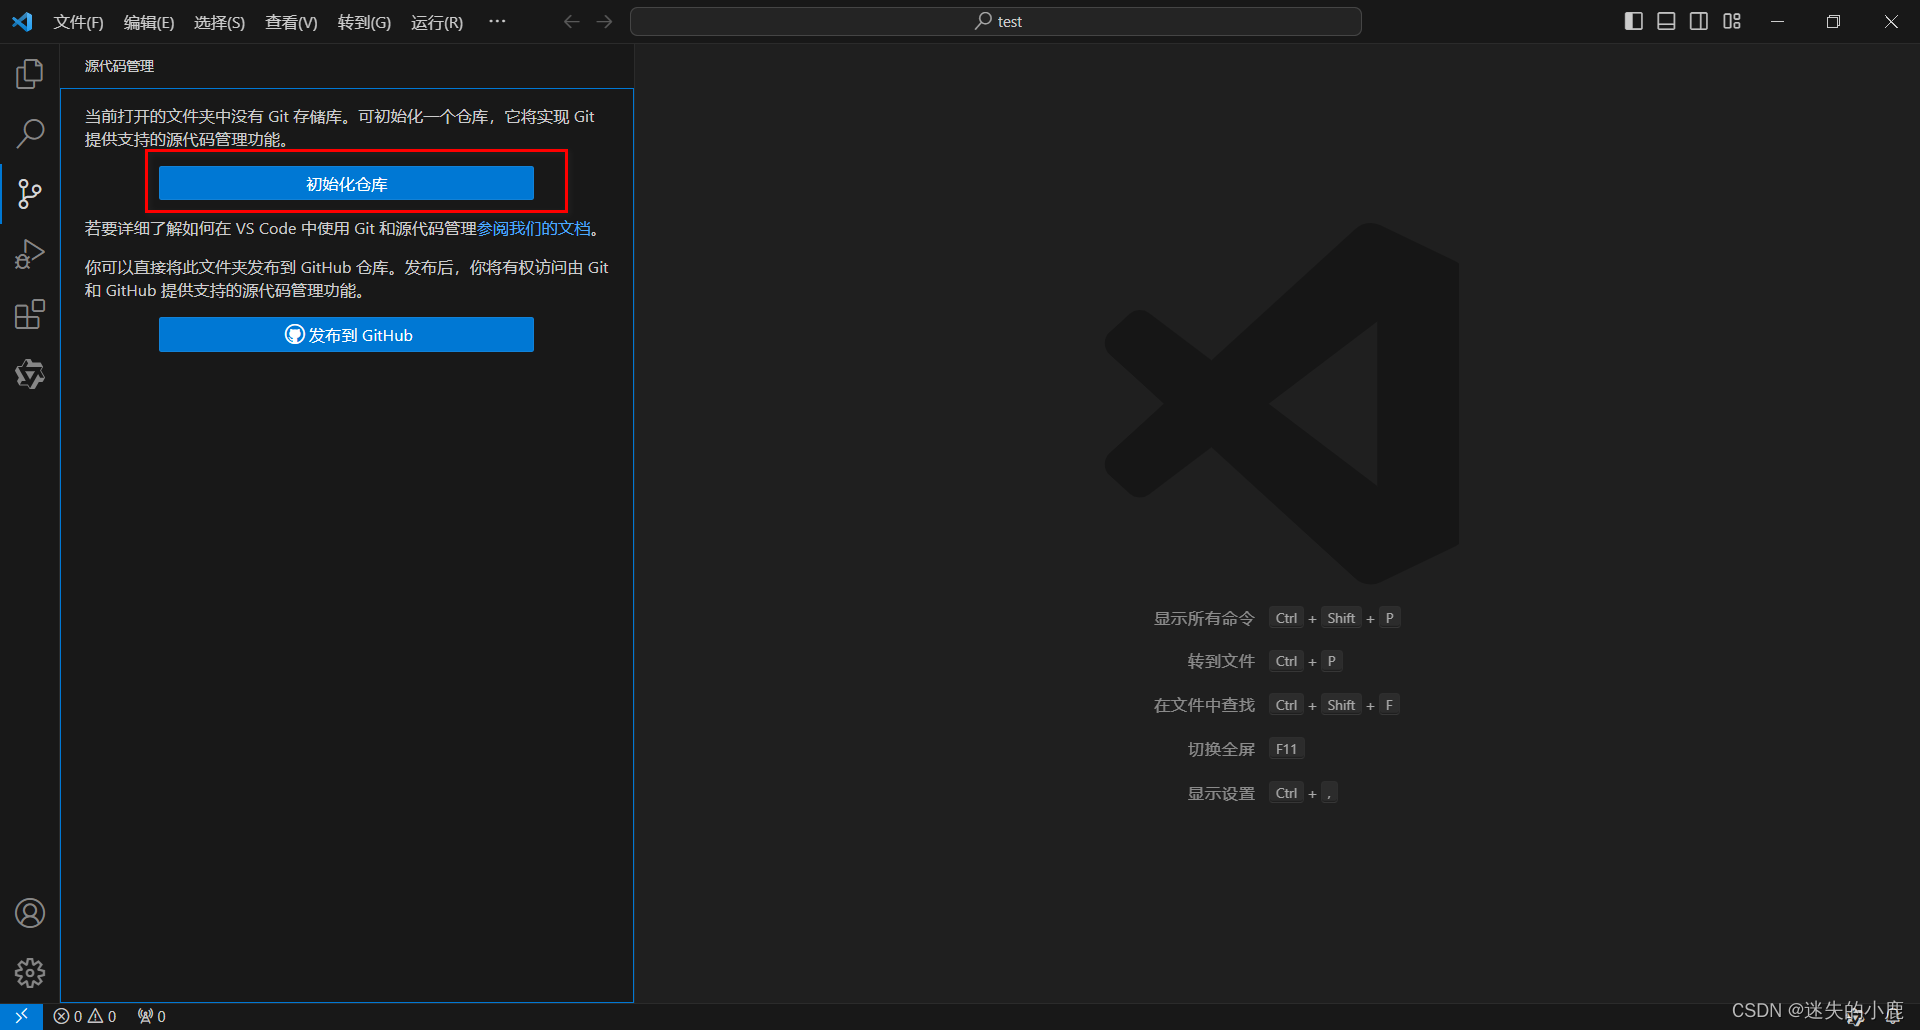
Task: Open the 选择(S) menu
Action: click(219, 22)
